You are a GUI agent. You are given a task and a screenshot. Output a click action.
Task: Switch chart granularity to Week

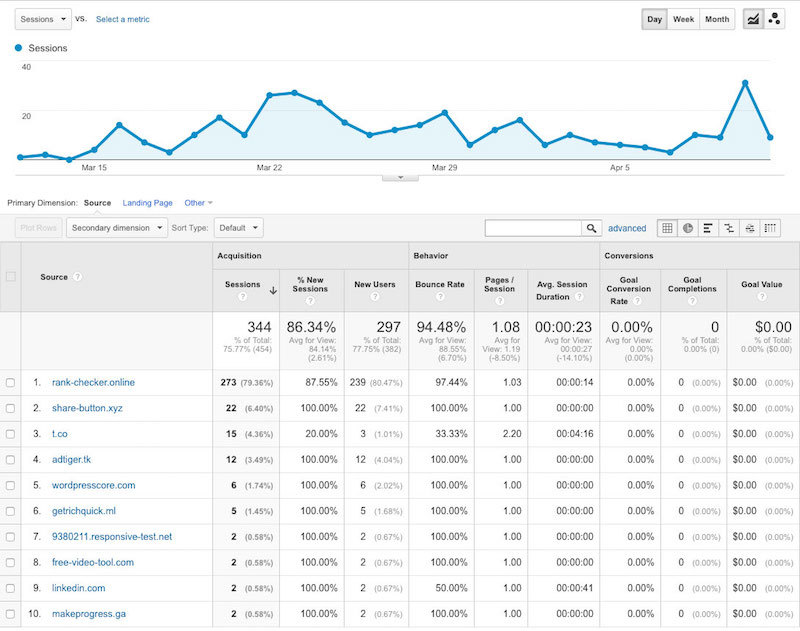(x=684, y=19)
